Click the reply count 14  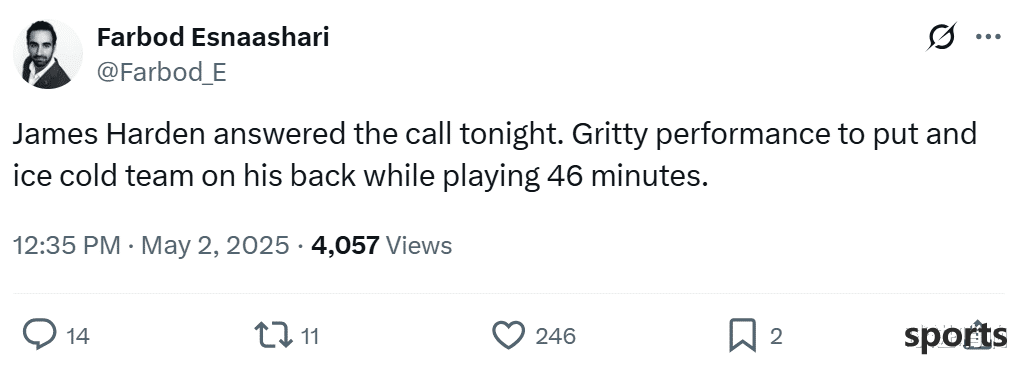coord(78,336)
